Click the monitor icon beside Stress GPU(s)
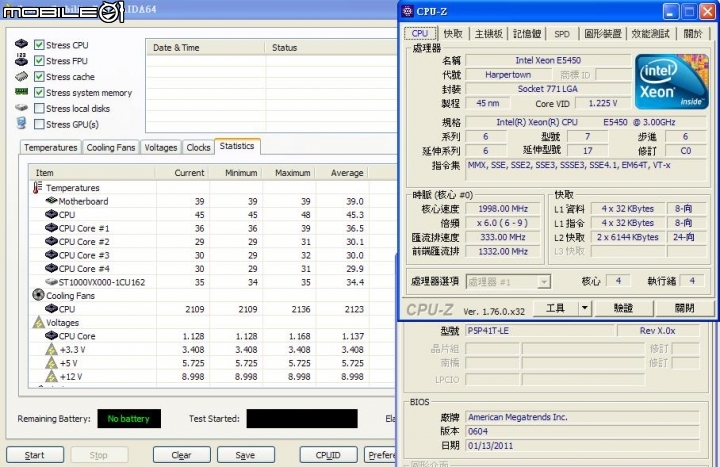The height and width of the screenshot is (467, 720). pyautogui.click(x=21, y=123)
